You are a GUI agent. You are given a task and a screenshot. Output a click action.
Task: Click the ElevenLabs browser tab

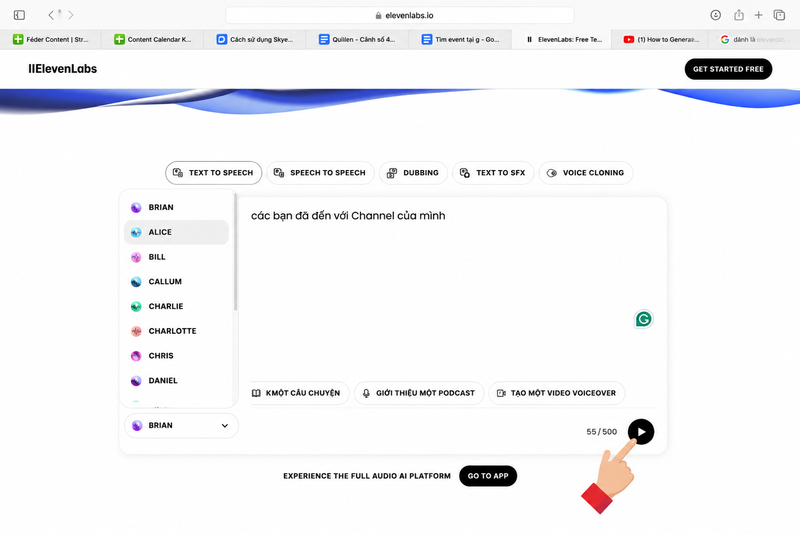pyautogui.click(x=562, y=39)
